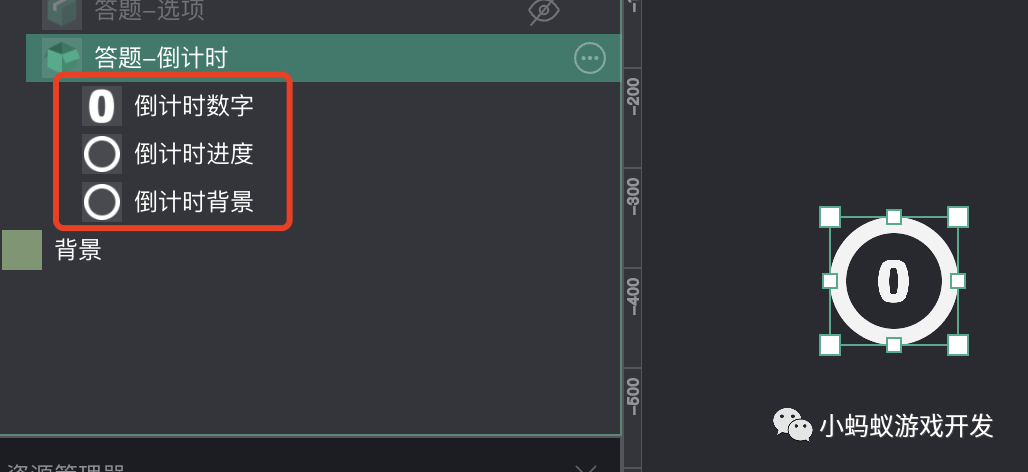Select the 倒计时数字 layer label
The image size is (1028, 472).
coord(194,106)
